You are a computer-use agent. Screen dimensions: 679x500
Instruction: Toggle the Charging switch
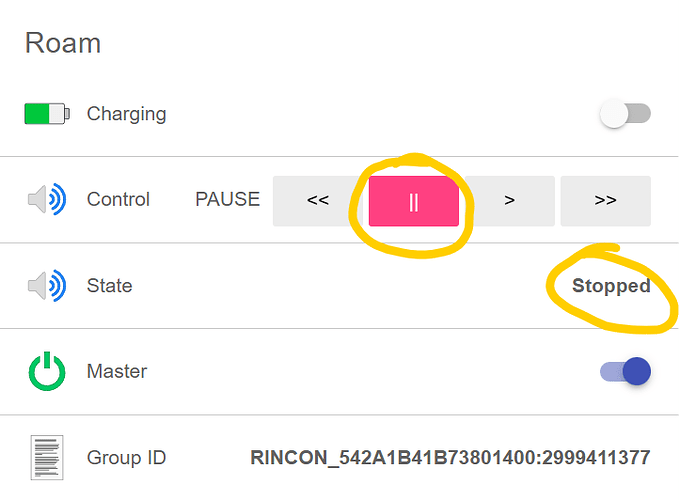(625, 114)
